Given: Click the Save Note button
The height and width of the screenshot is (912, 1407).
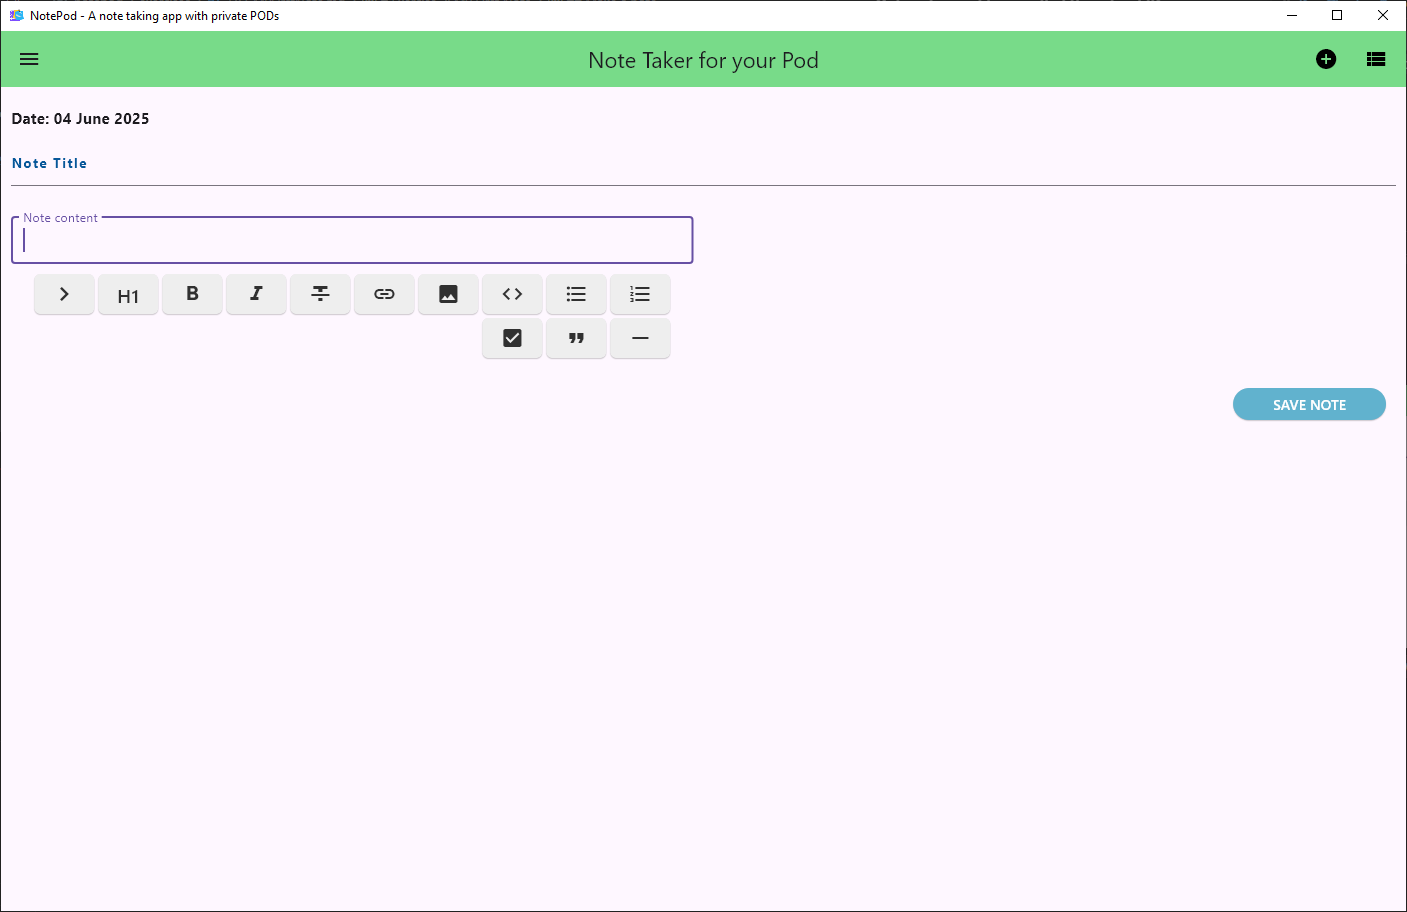Looking at the screenshot, I should click(1308, 404).
